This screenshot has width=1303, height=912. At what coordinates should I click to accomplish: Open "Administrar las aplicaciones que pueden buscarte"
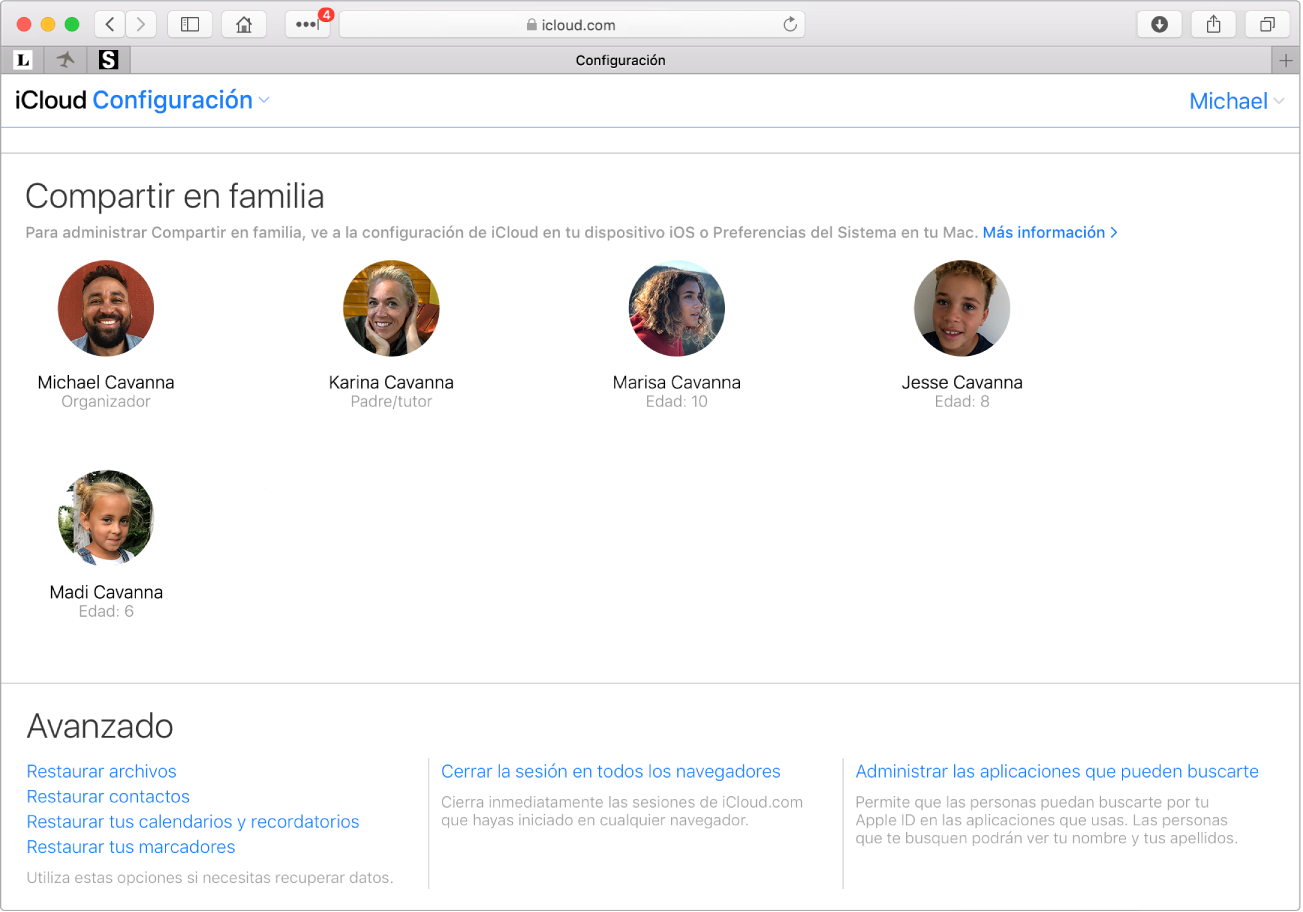click(1057, 771)
